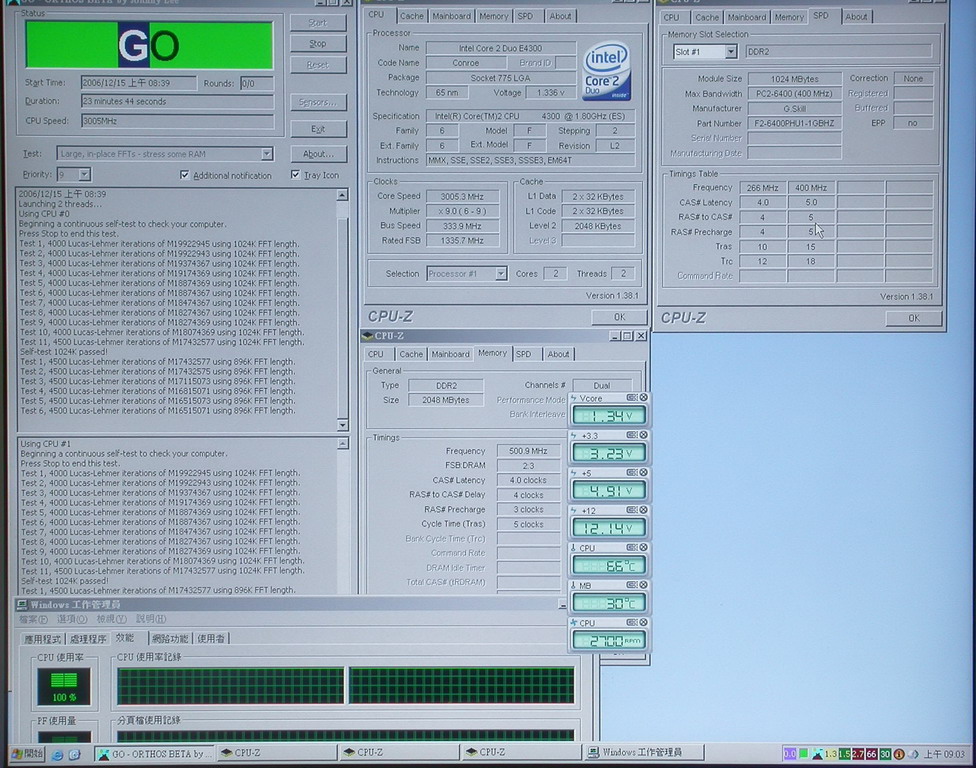976x768 pixels.
Task: Open settings on the +12 voltage widget
Action: pos(632,510)
